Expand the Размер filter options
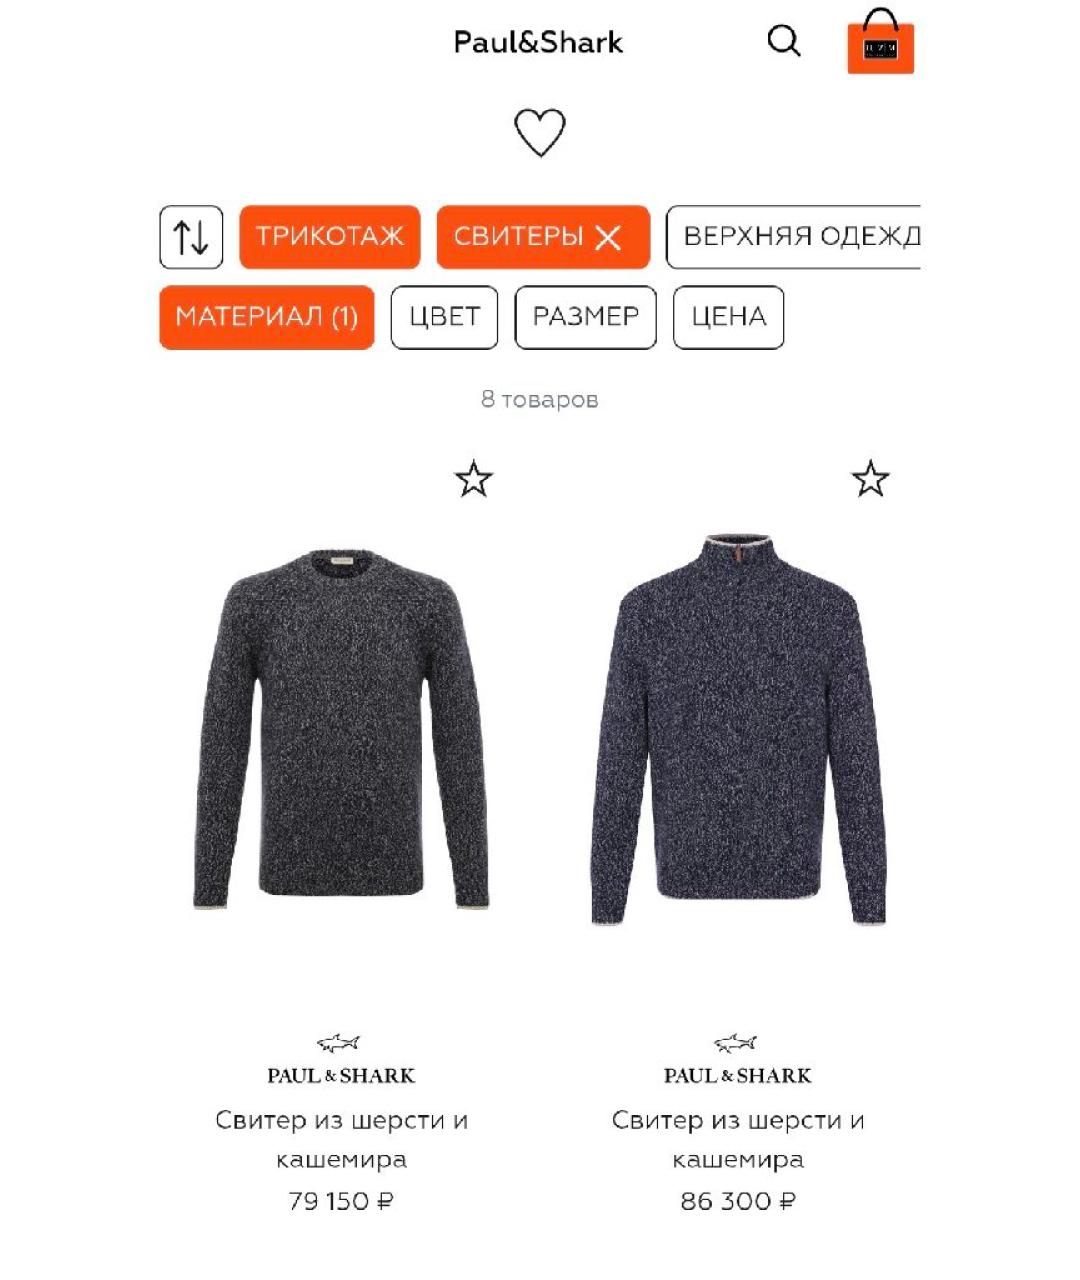The width and height of the screenshot is (1080, 1280). tap(586, 318)
